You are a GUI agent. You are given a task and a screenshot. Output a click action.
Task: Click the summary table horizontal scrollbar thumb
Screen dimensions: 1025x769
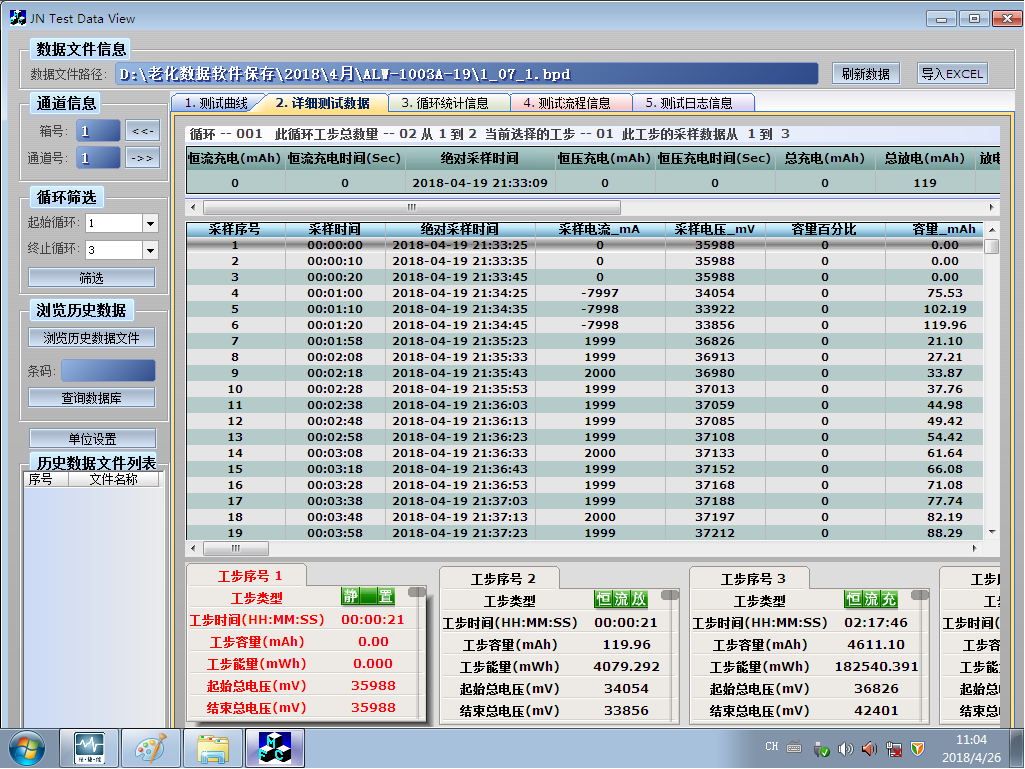click(x=412, y=208)
